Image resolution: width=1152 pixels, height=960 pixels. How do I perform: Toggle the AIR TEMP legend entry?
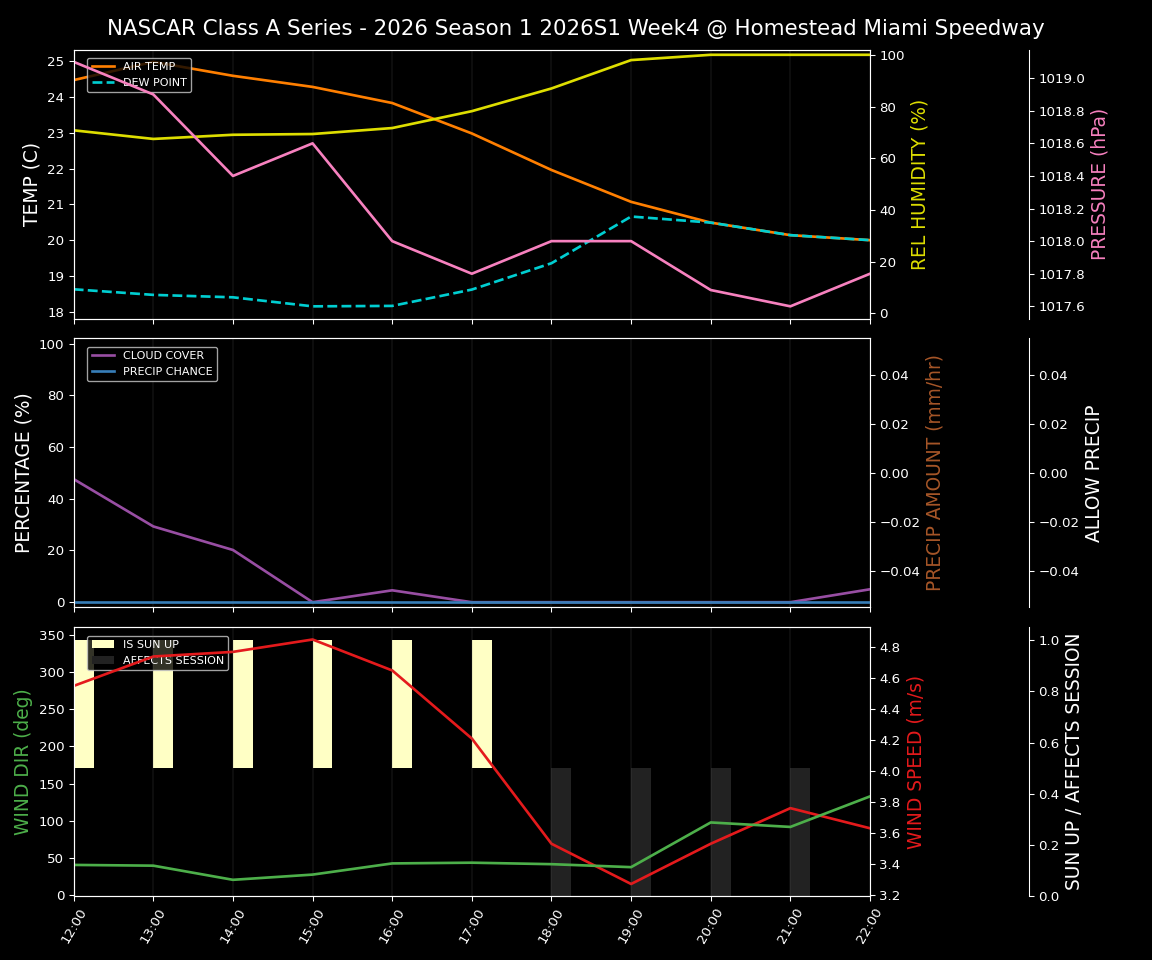(150, 66)
